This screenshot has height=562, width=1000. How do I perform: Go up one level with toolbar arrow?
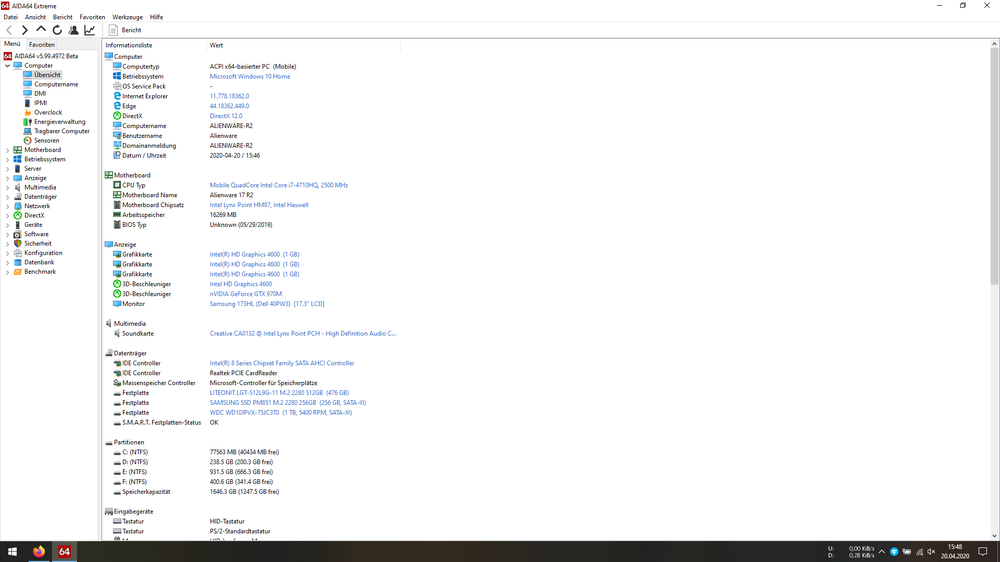(x=41, y=30)
